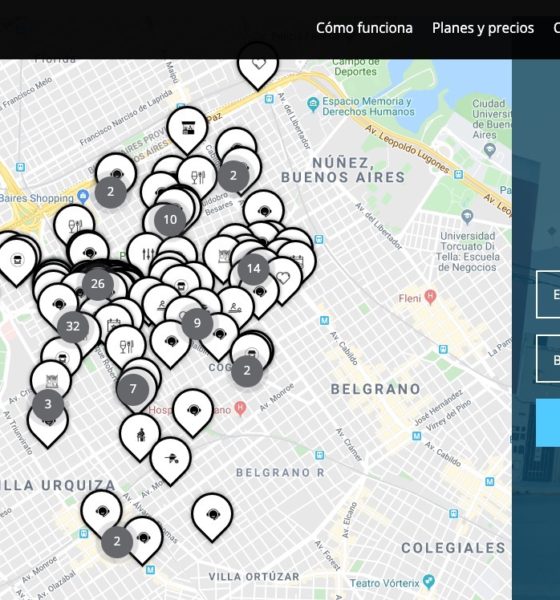Click the Fleni hospital map marker
This screenshot has height=600, width=560.
pyautogui.click(x=431, y=297)
